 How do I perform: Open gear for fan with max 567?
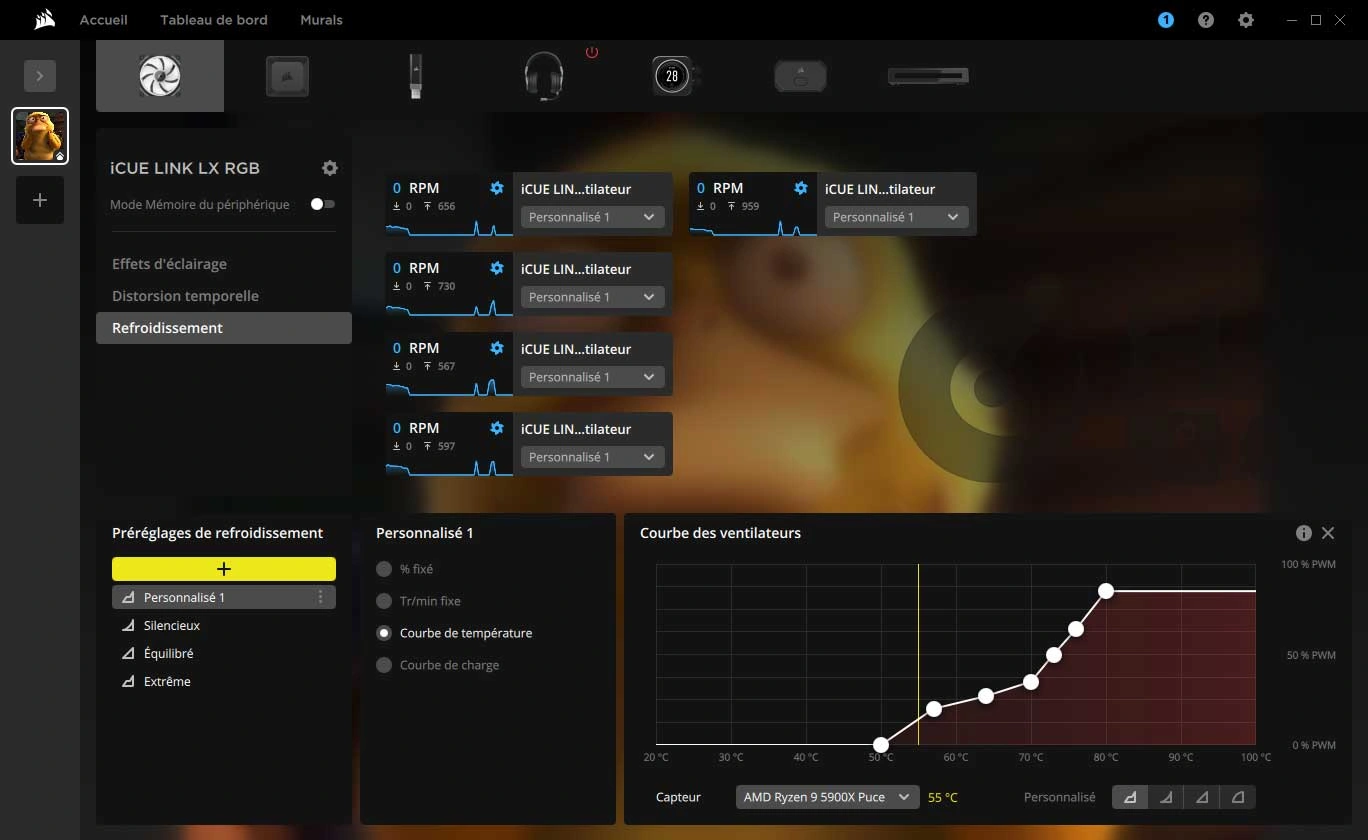[x=497, y=348]
